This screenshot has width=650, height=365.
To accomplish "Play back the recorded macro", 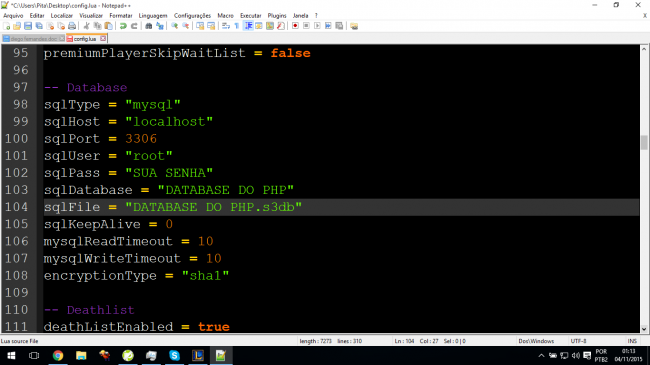I will pyautogui.click(x=317, y=26).
